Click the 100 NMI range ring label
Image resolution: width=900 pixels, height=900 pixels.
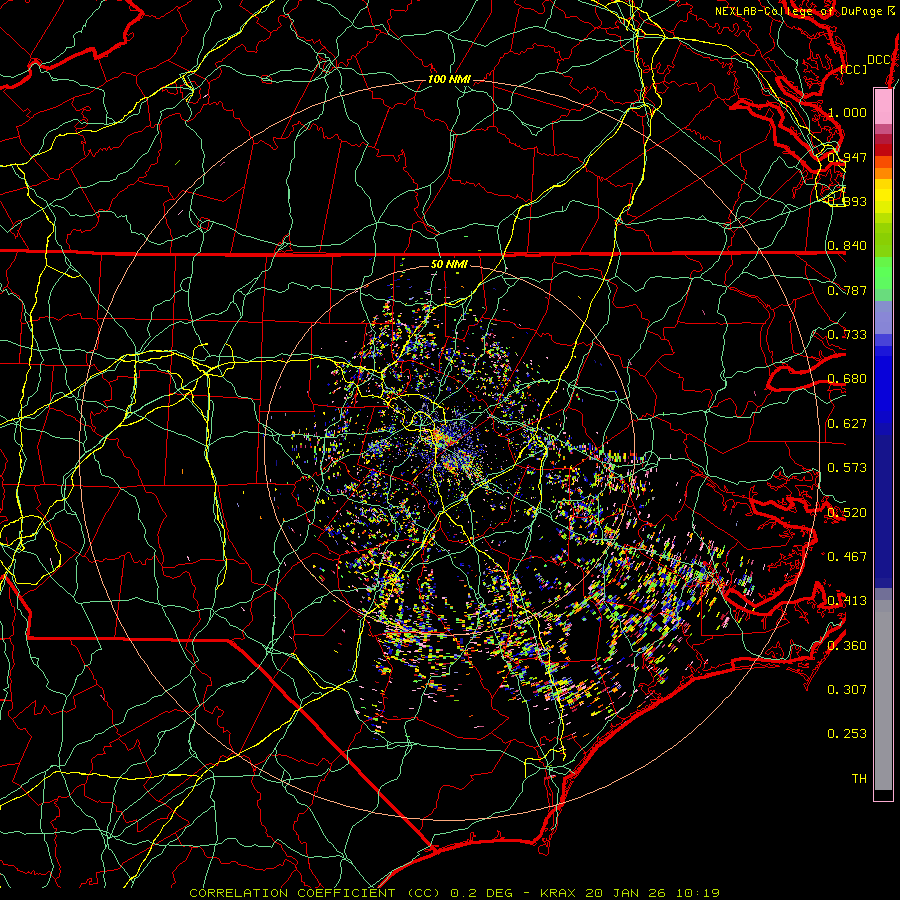(x=449, y=79)
